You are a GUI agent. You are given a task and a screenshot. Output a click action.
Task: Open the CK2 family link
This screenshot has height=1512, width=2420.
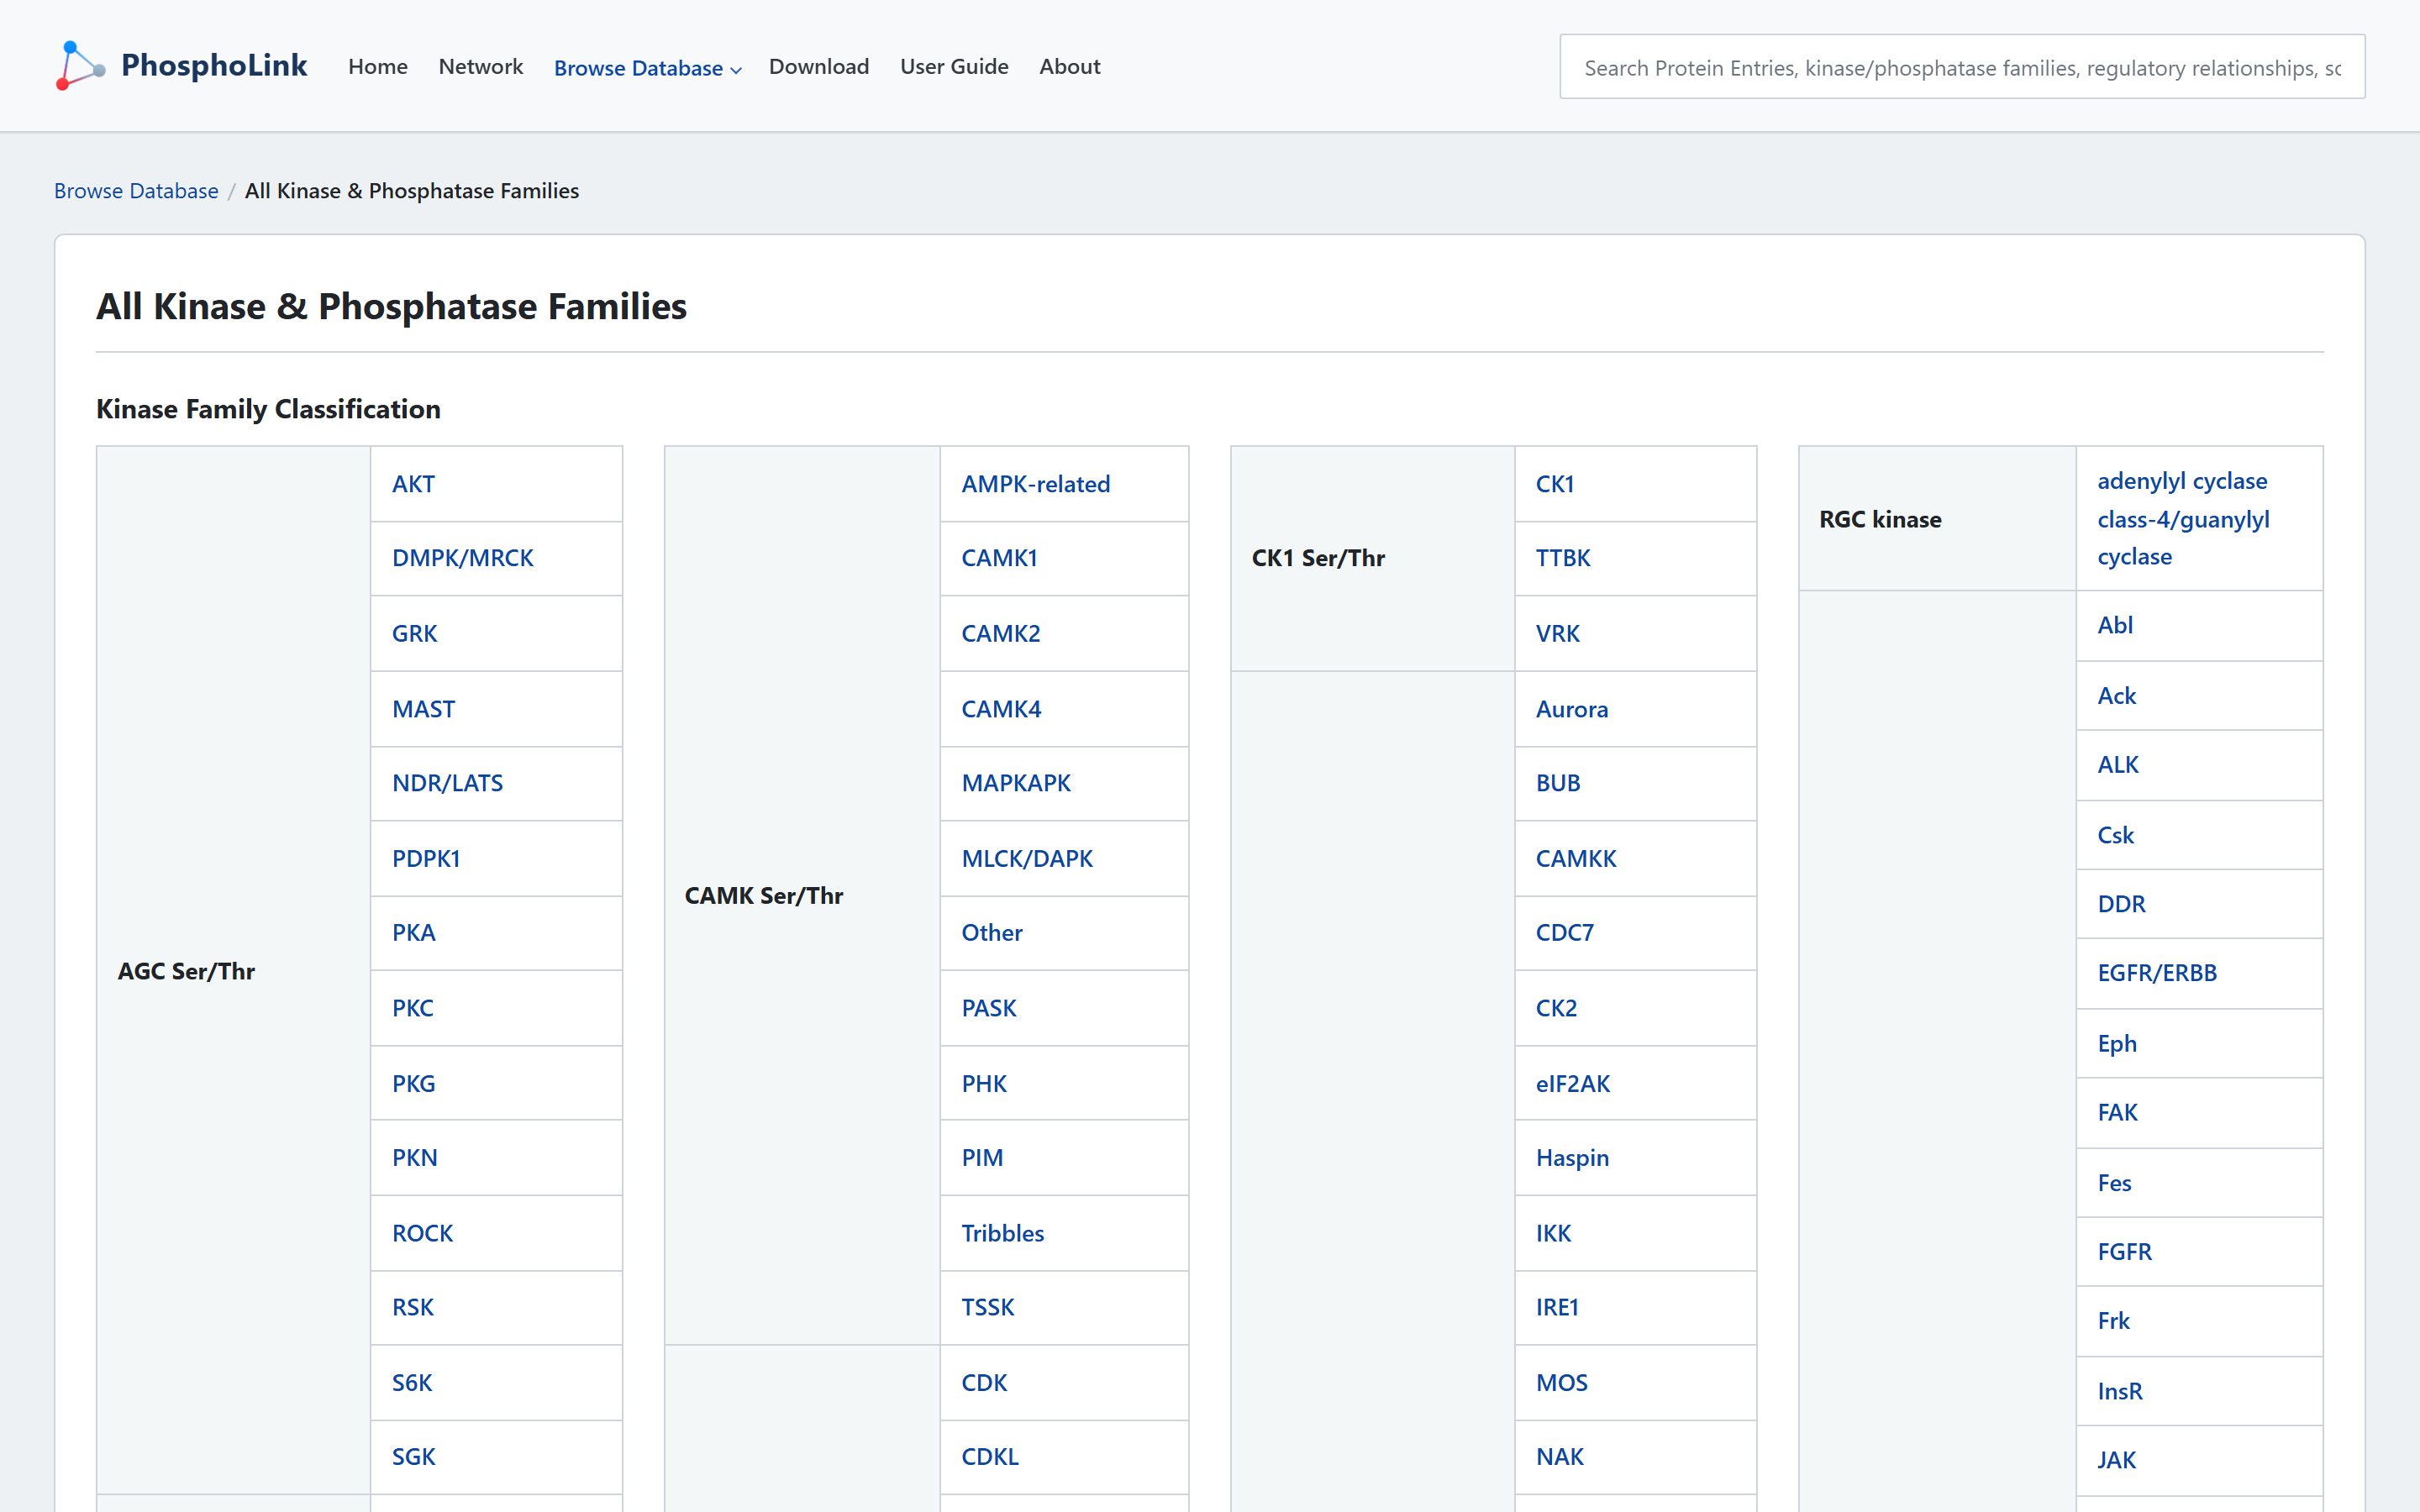pos(1556,1008)
